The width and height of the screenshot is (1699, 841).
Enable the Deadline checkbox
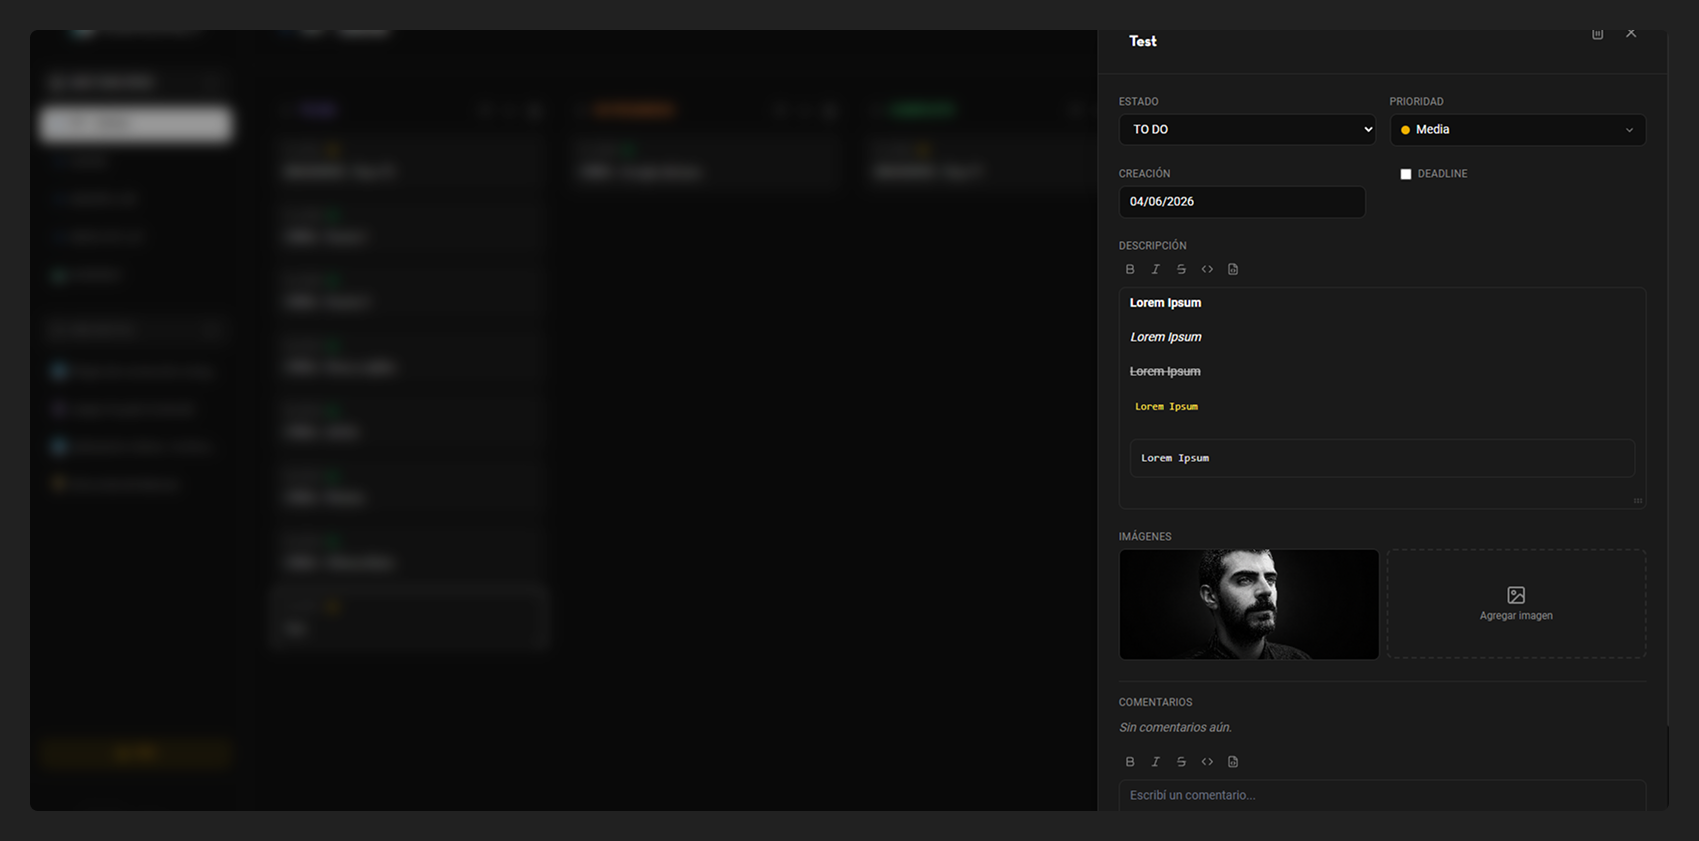(1406, 174)
